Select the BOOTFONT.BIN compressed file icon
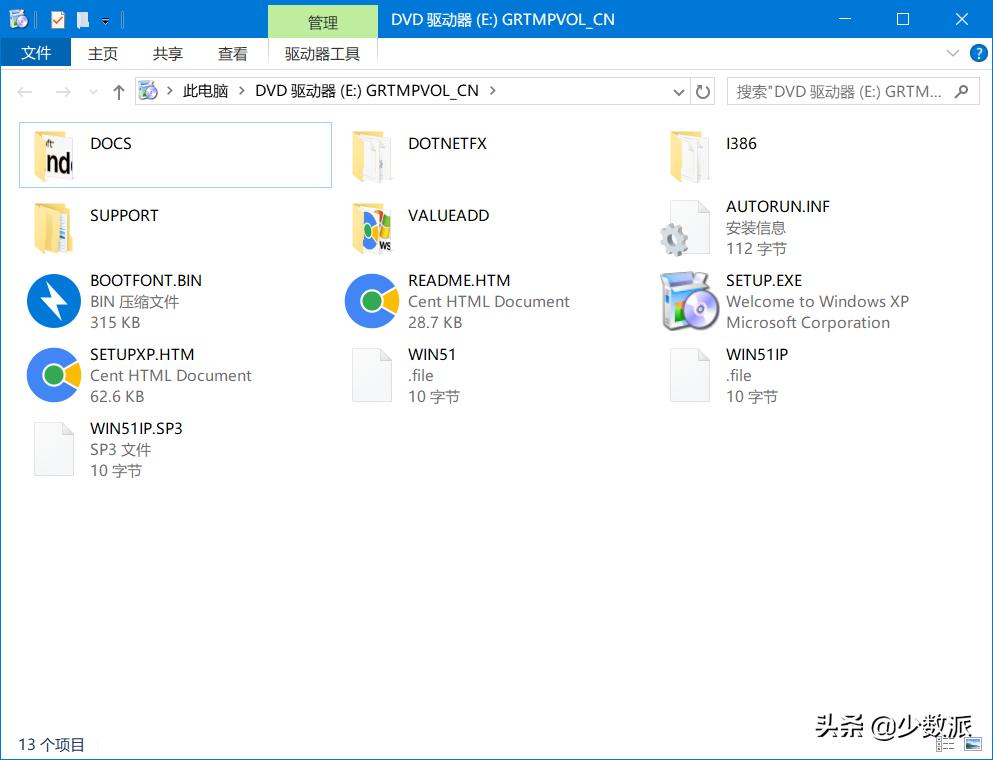Image resolution: width=993 pixels, height=760 pixels. click(x=53, y=301)
